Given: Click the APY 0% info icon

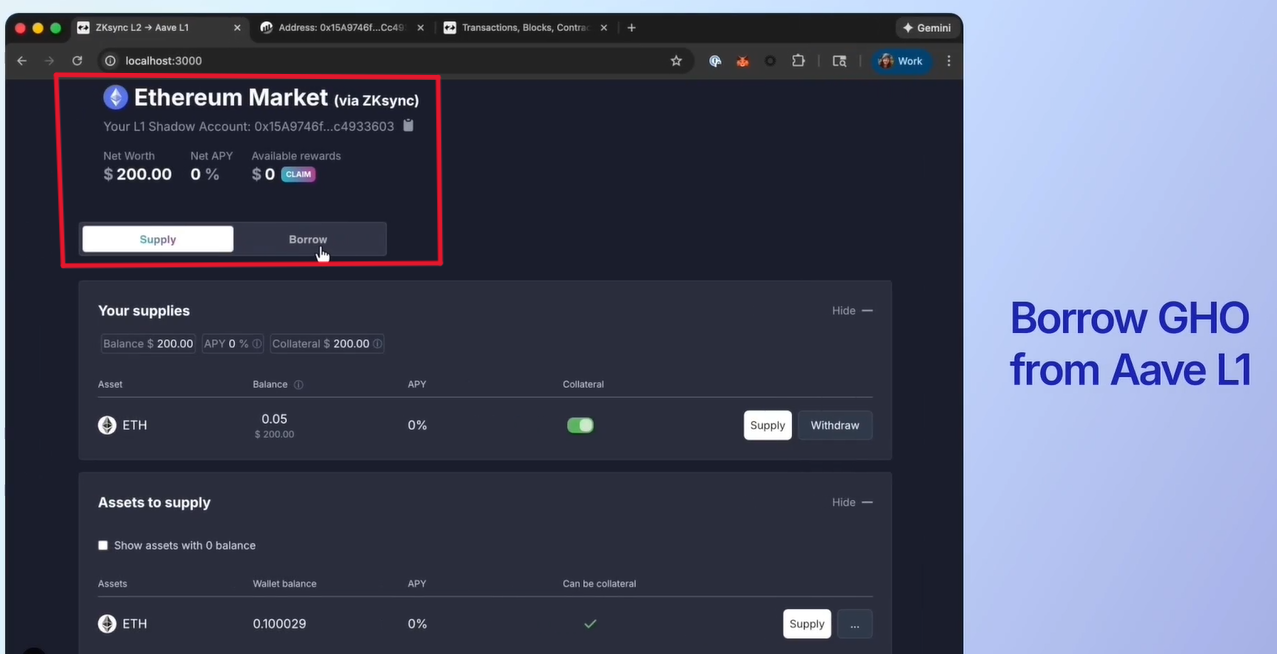Looking at the screenshot, I should click(257, 344).
